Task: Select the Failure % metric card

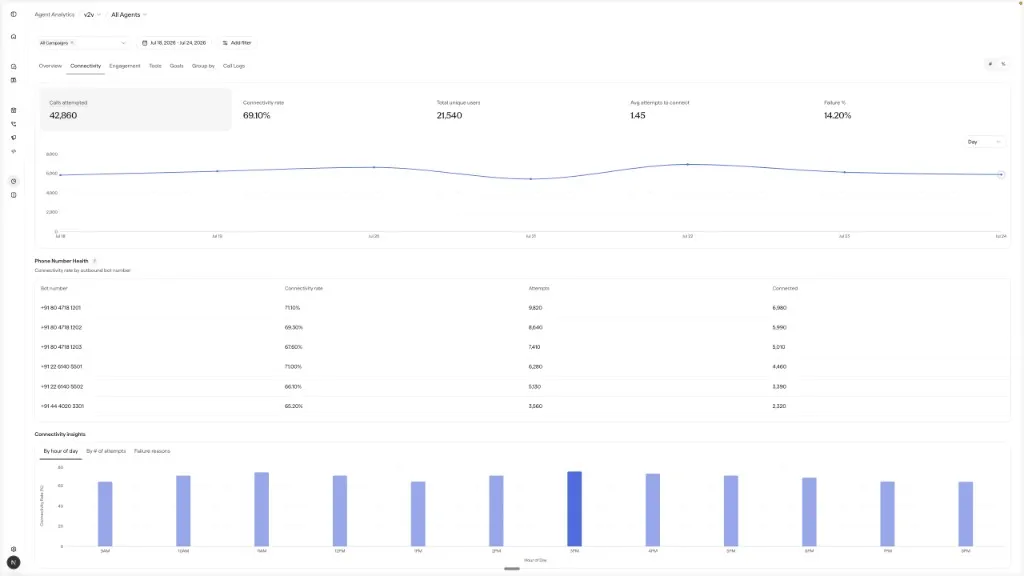Action: pyautogui.click(x=912, y=110)
